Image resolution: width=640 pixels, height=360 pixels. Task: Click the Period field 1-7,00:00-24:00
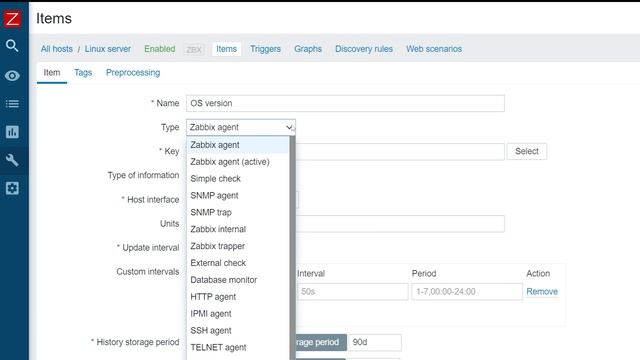click(467, 291)
